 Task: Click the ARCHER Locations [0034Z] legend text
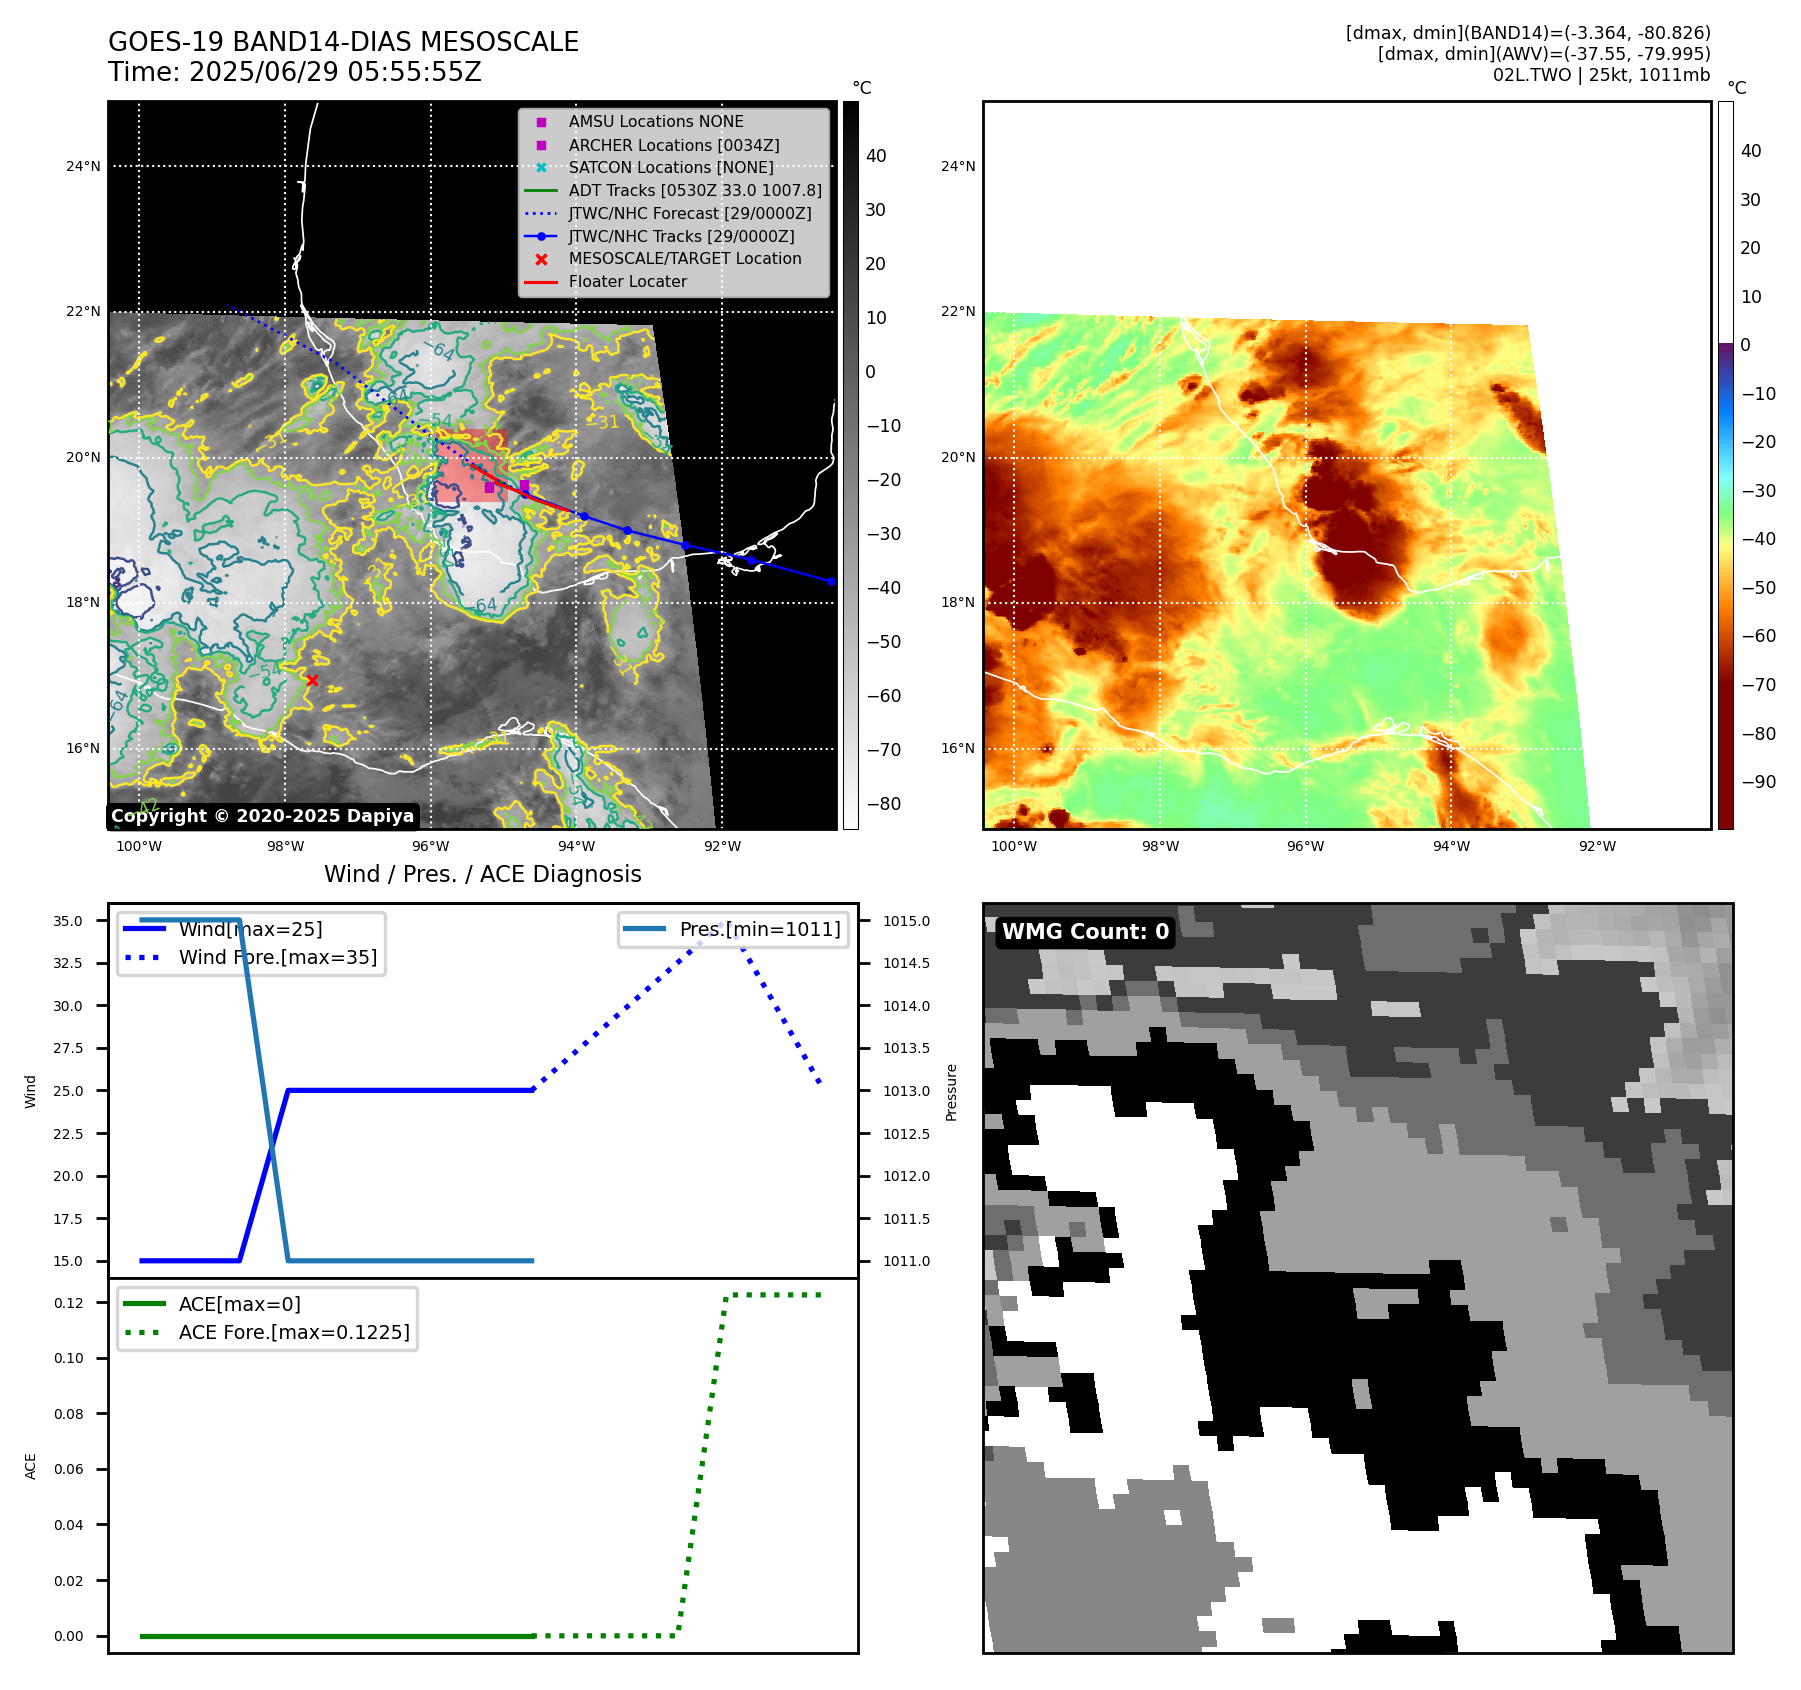click(x=674, y=145)
